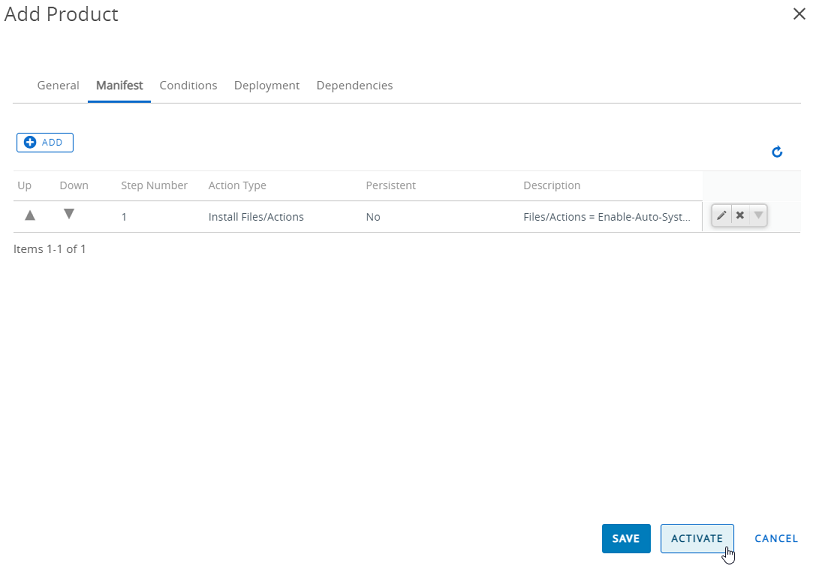The image size is (816, 572).
Task: Click the Up column header
Action: tap(24, 185)
